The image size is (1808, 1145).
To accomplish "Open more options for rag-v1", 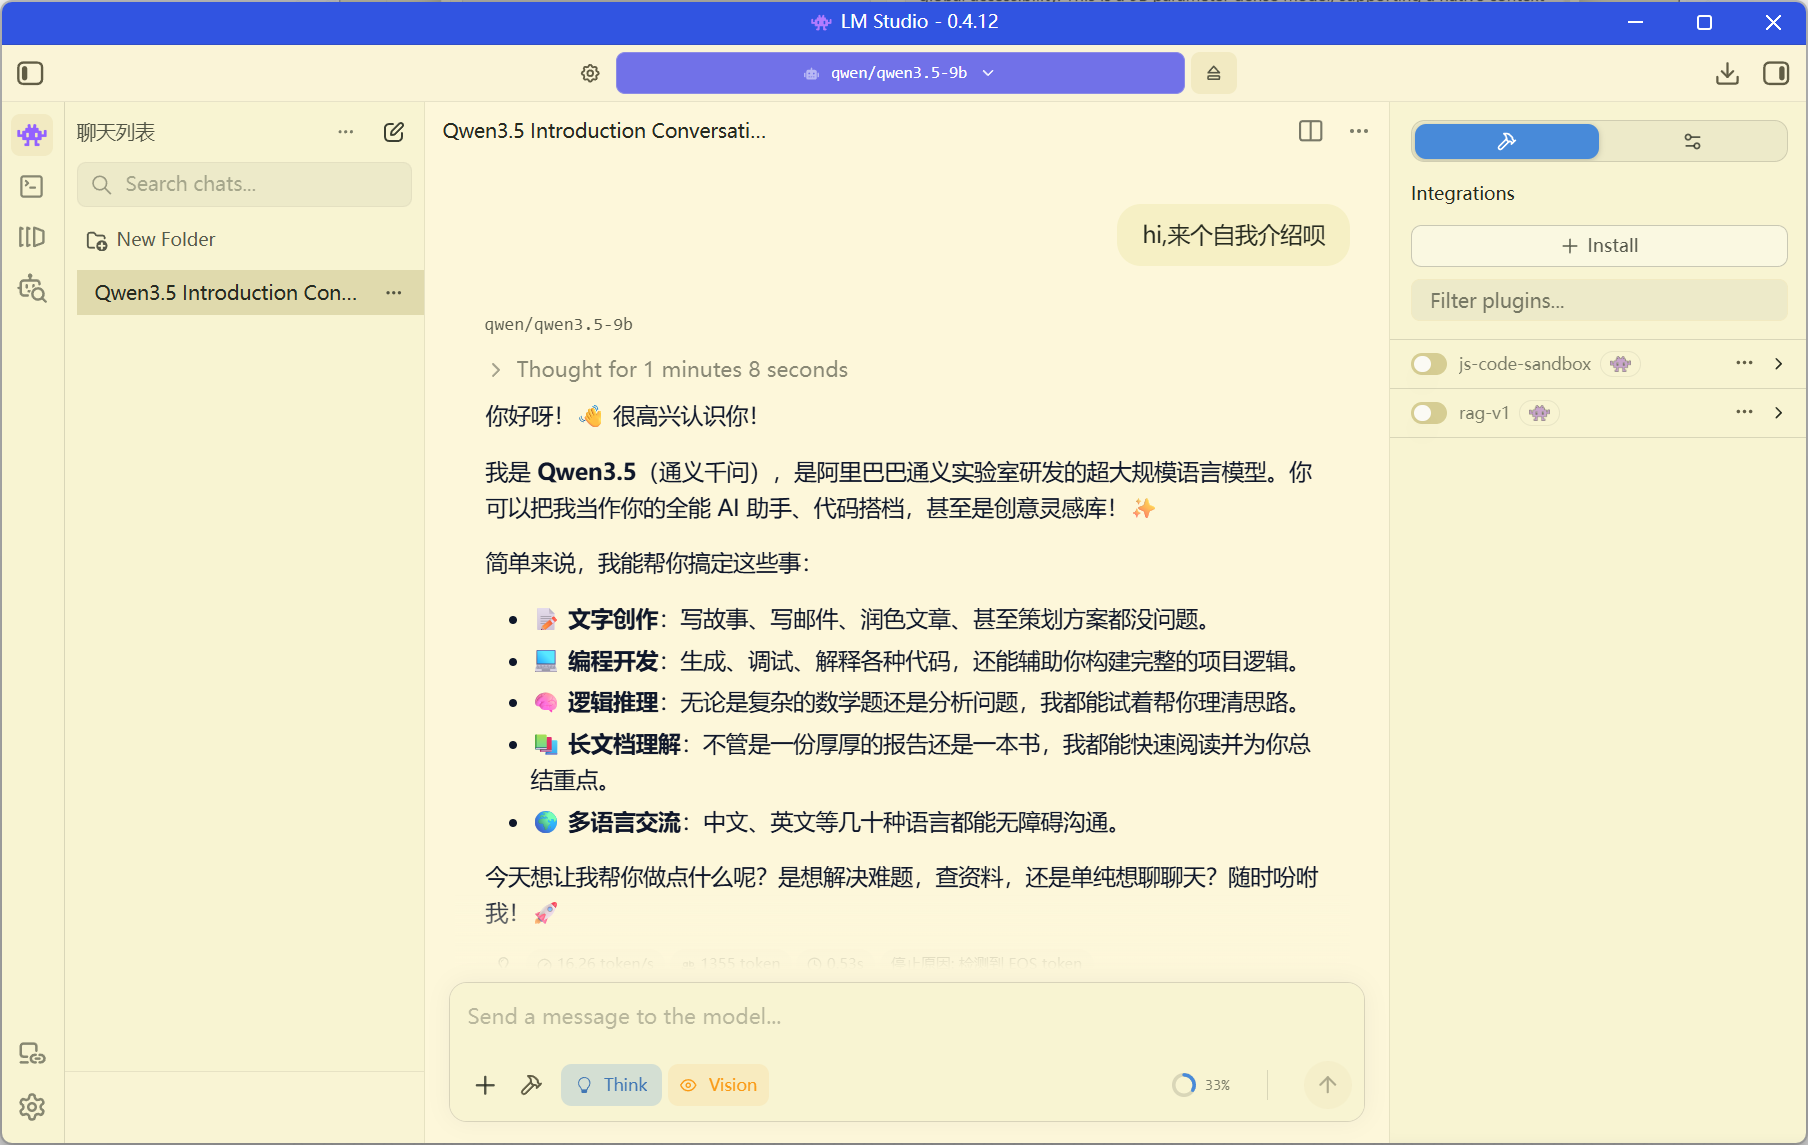I will click(1745, 412).
